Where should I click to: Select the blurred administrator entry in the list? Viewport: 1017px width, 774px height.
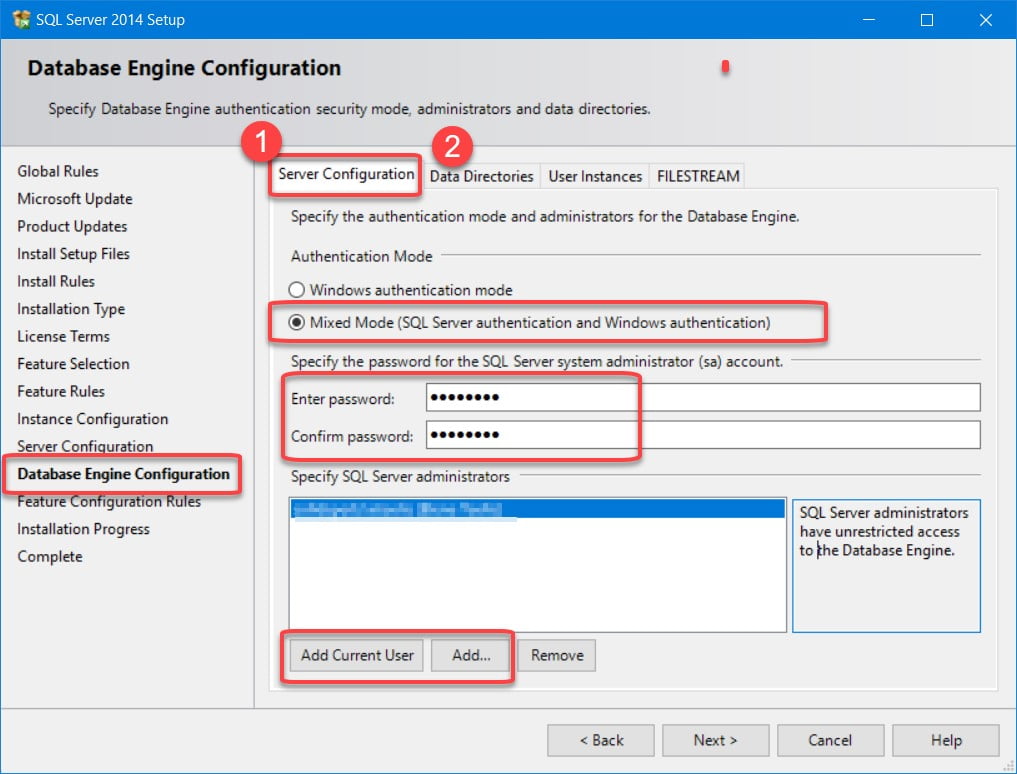(x=538, y=509)
